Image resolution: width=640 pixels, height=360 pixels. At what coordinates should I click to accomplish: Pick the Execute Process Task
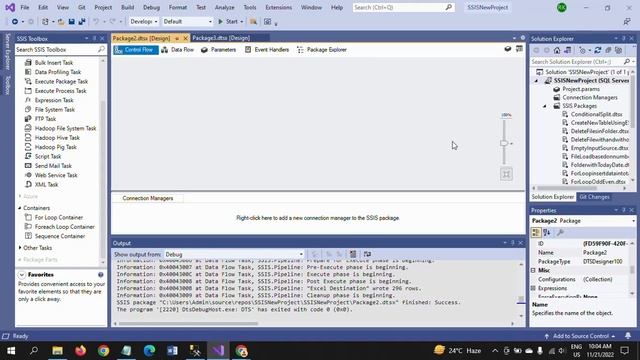click(60, 91)
